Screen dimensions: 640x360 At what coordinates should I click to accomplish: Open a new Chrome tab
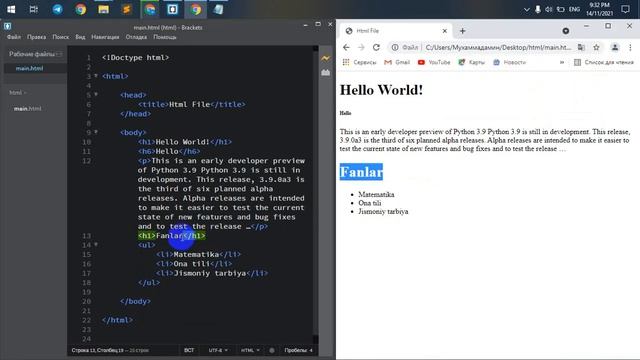point(462,31)
